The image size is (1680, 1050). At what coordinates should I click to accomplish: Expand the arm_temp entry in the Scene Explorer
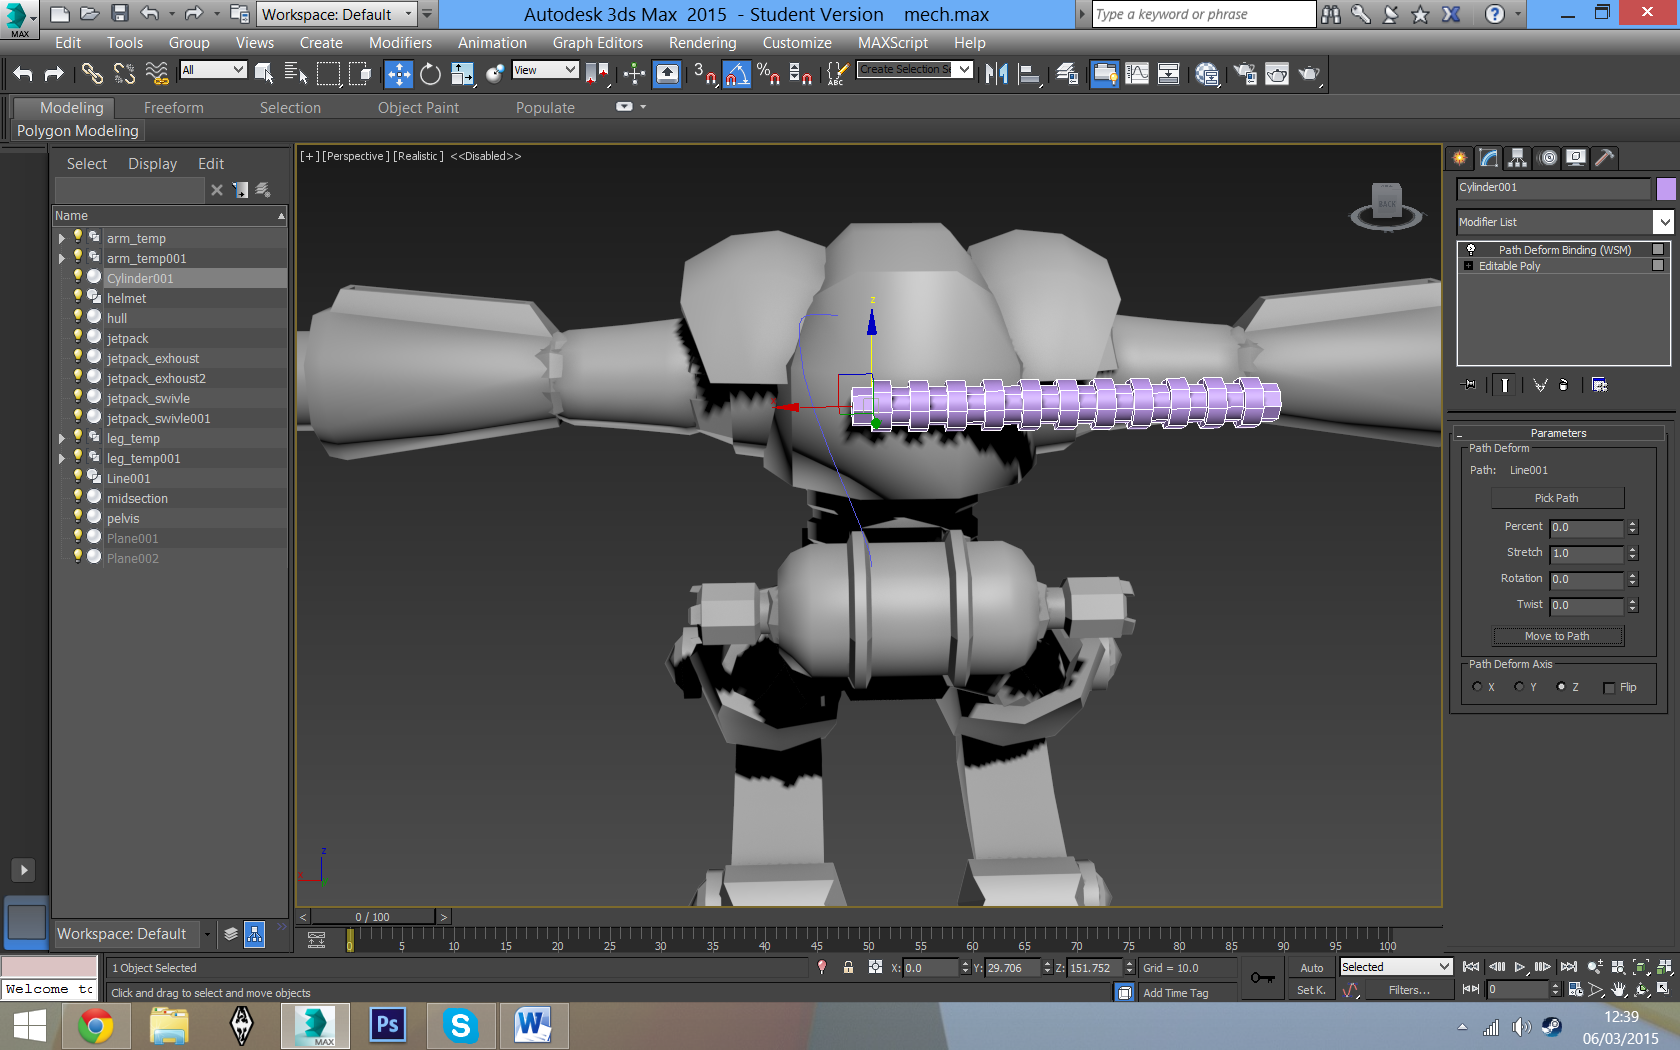[61, 238]
